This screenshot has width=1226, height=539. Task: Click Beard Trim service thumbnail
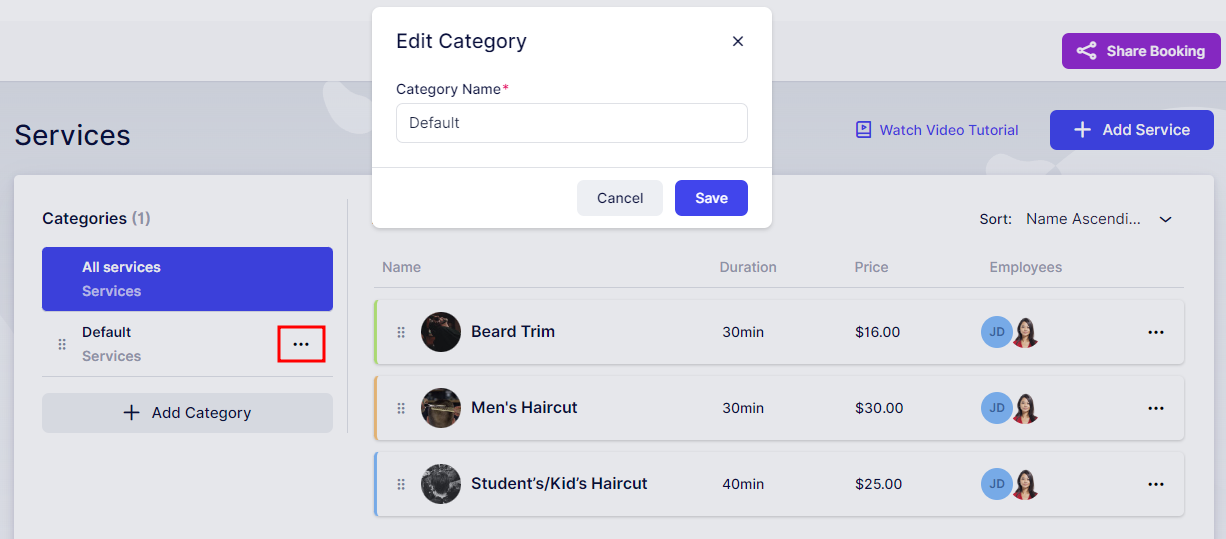pyautogui.click(x=441, y=332)
